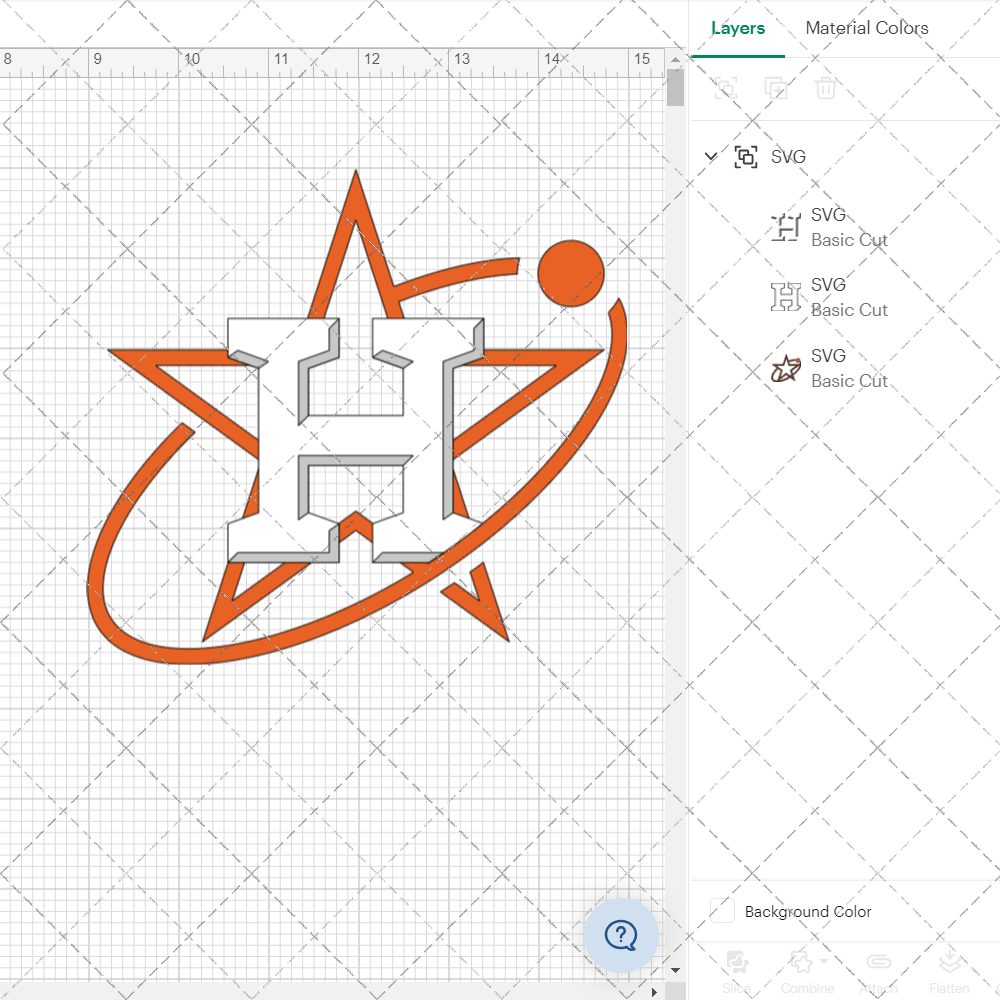Switch to the Layers tab
The image size is (1000, 1000).
click(738, 28)
